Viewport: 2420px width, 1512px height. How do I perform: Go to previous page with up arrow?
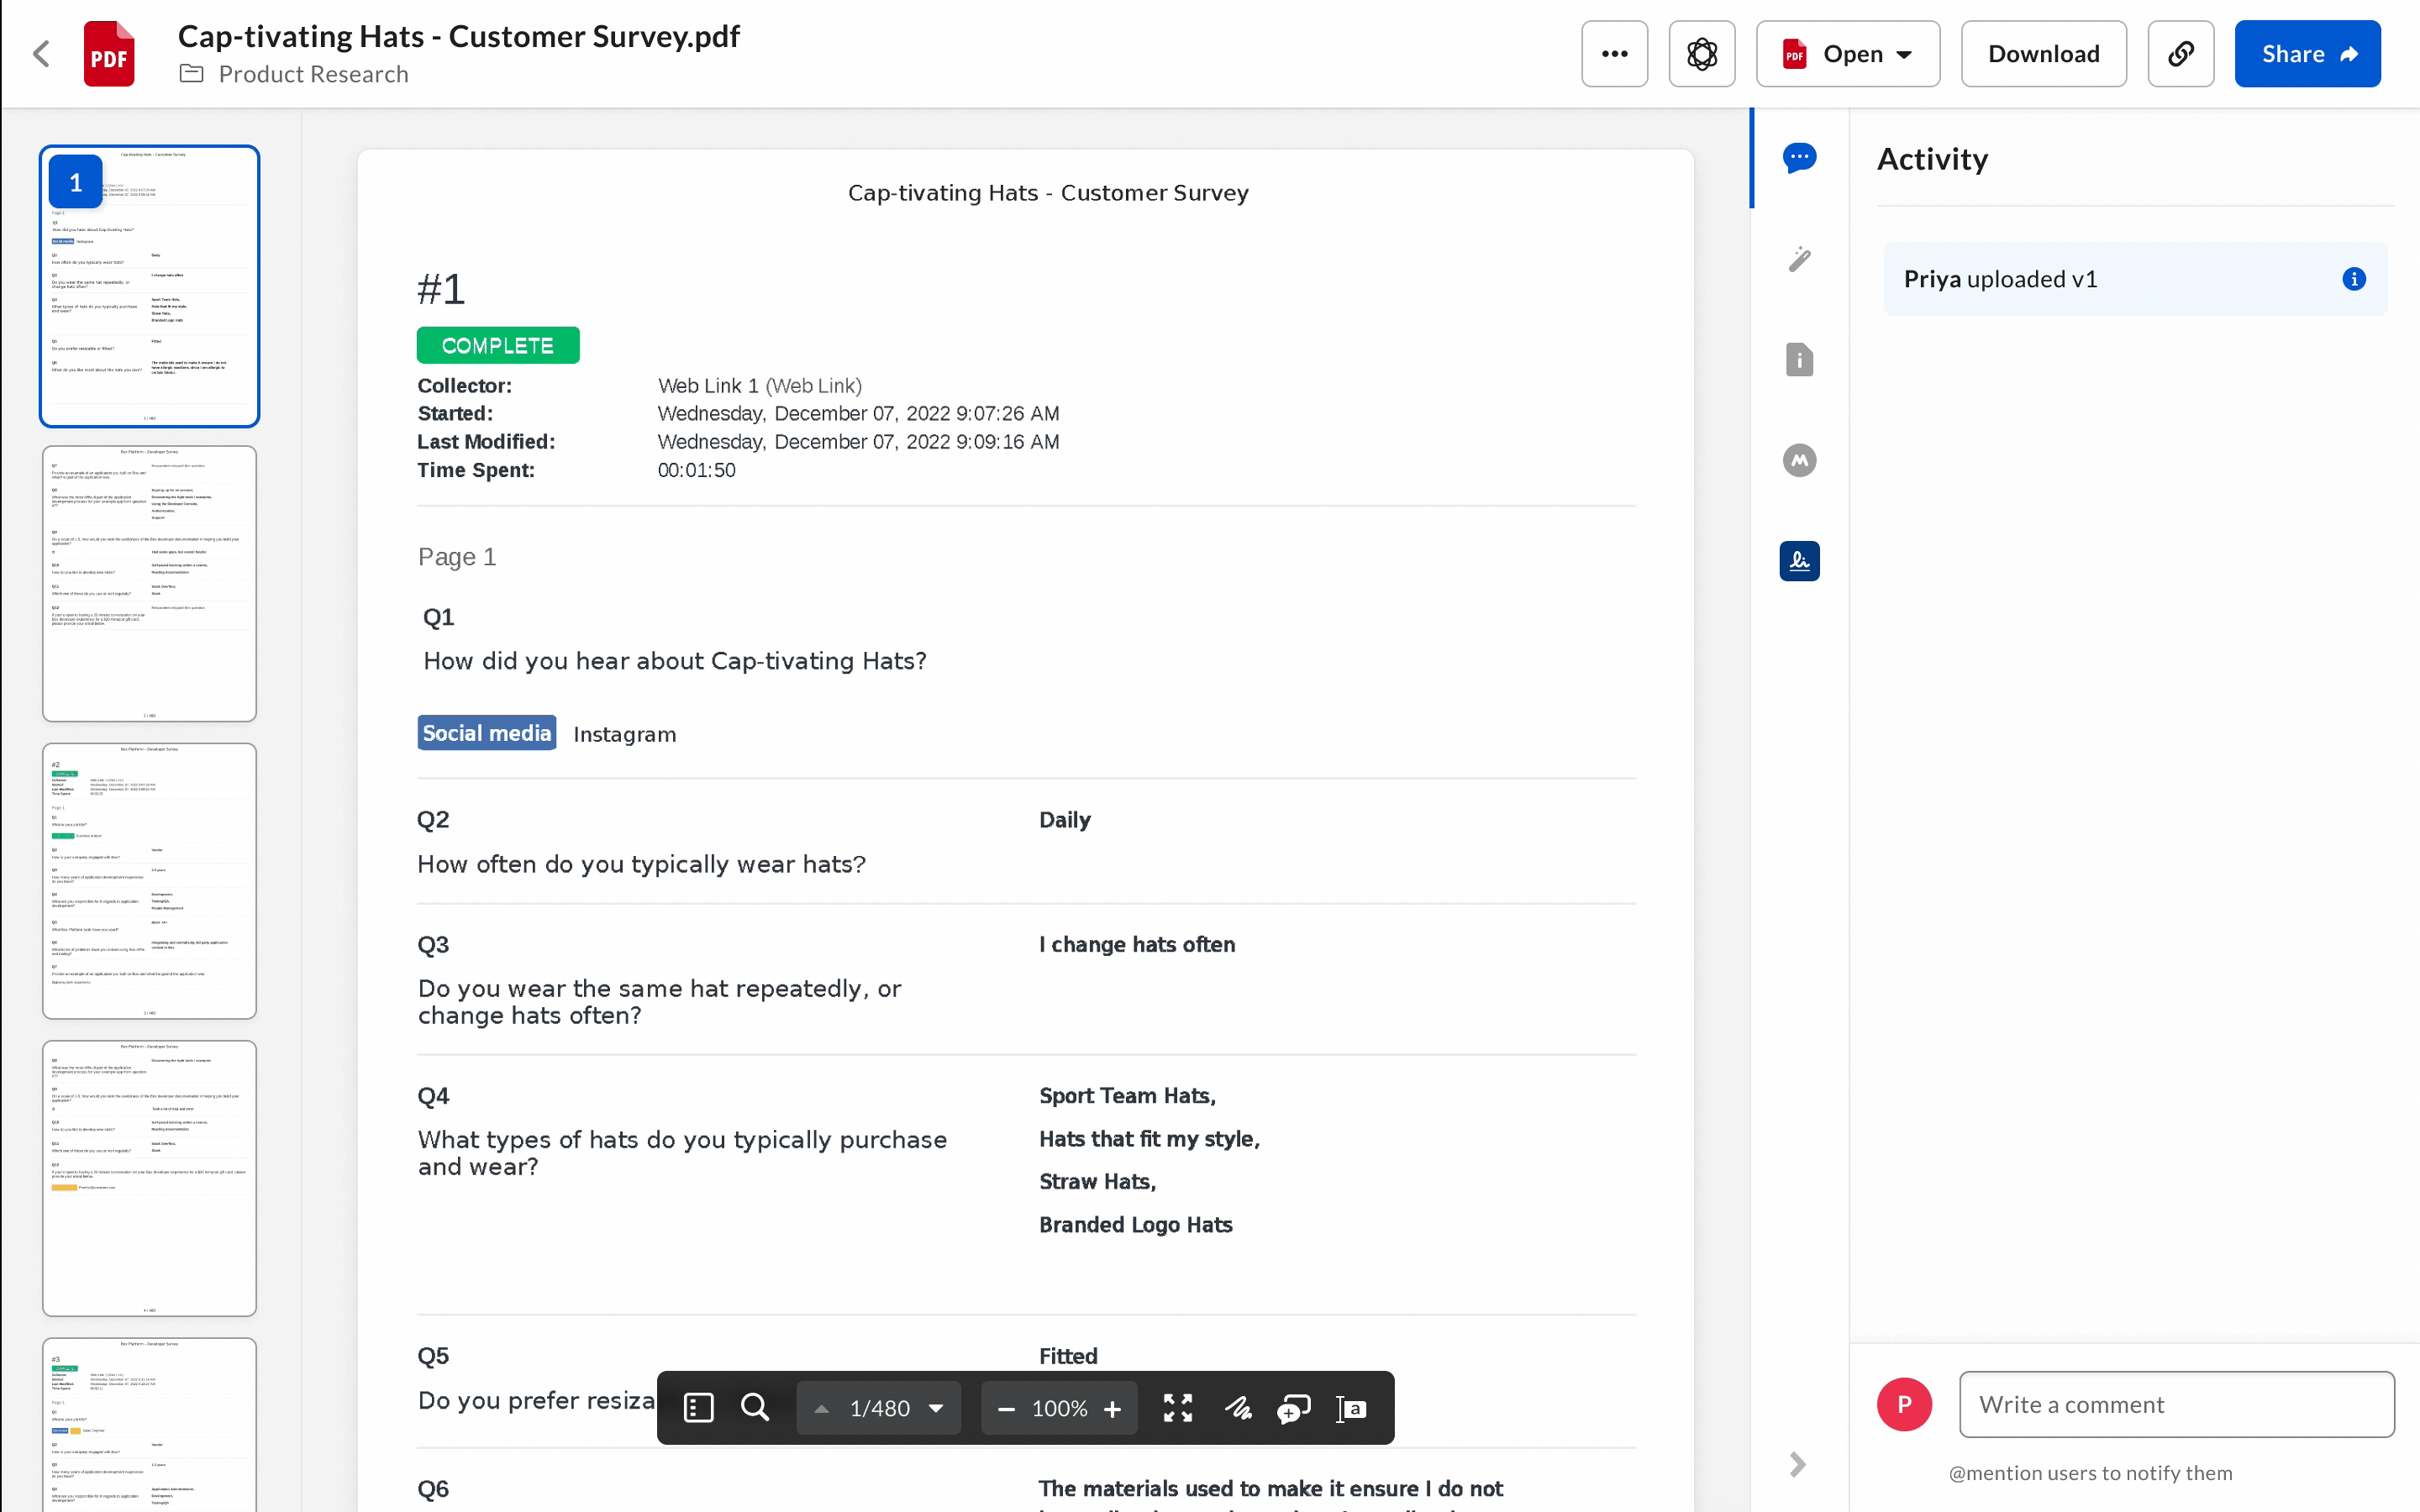point(821,1408)
